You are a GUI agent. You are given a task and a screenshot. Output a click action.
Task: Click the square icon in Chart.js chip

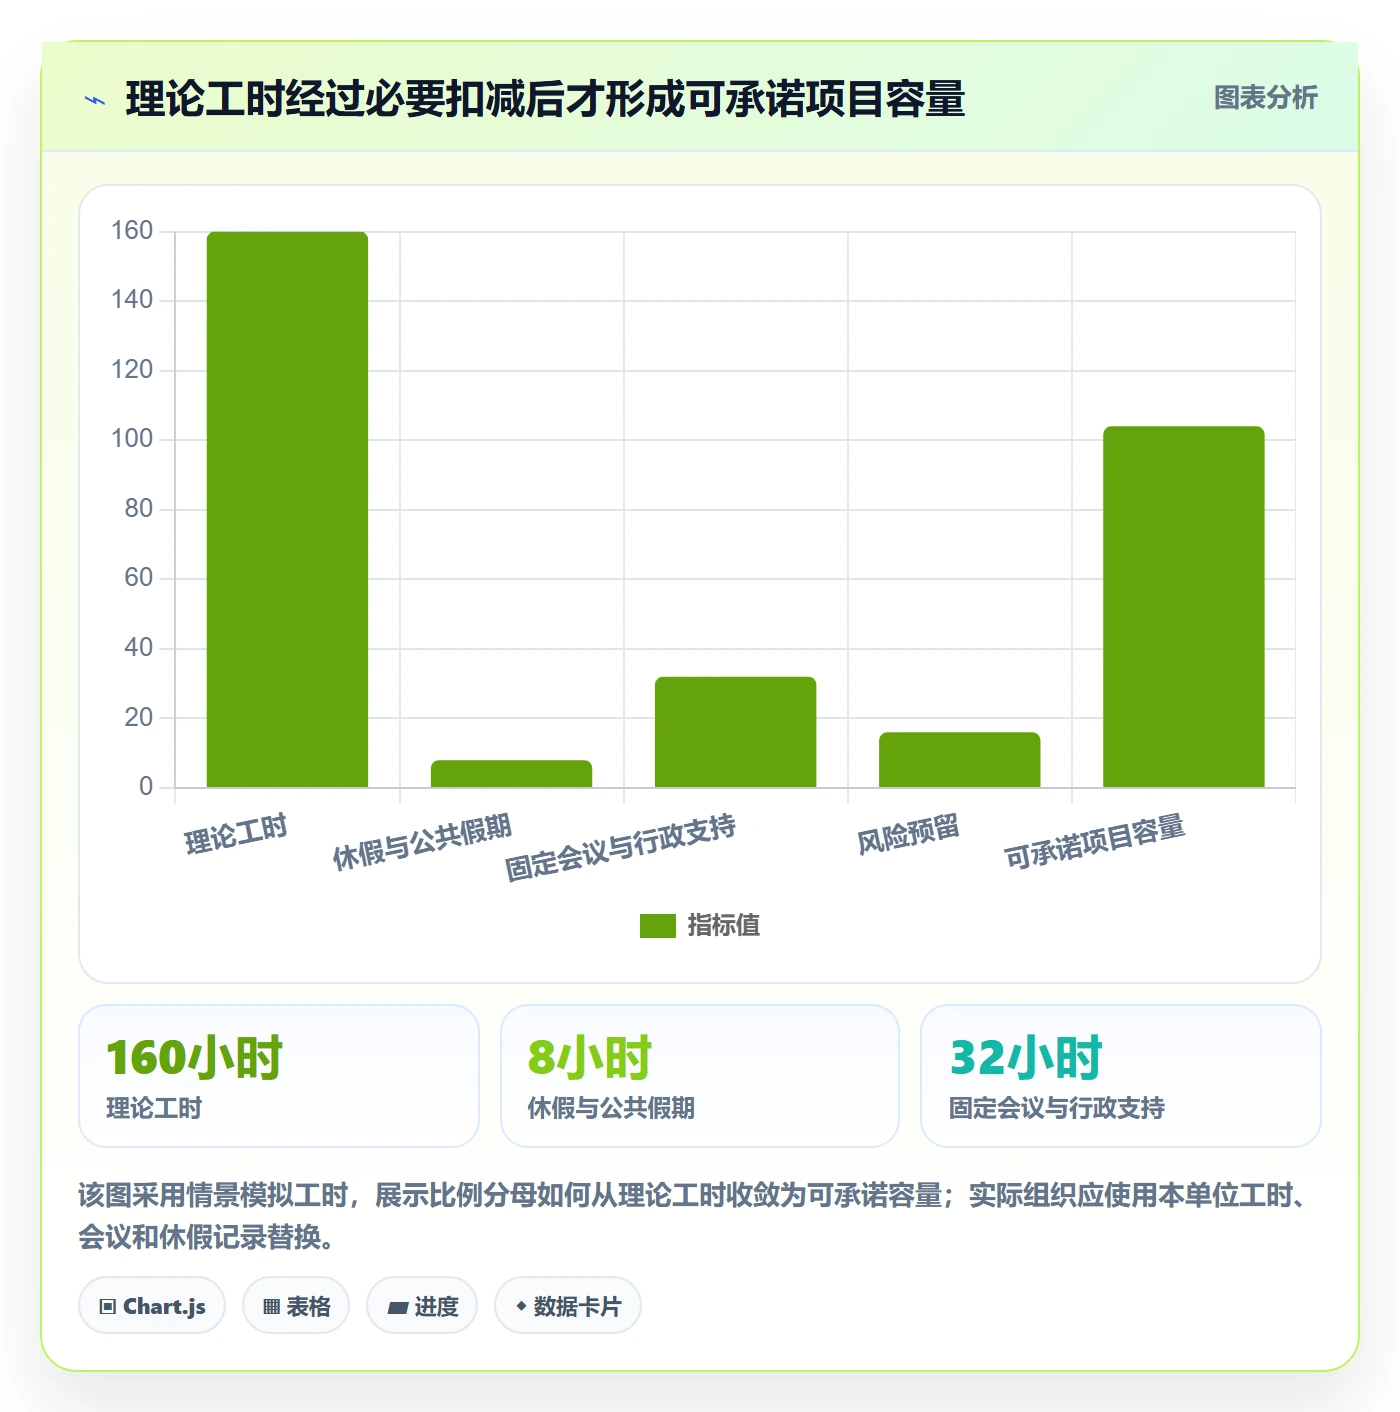(108, 1307)
